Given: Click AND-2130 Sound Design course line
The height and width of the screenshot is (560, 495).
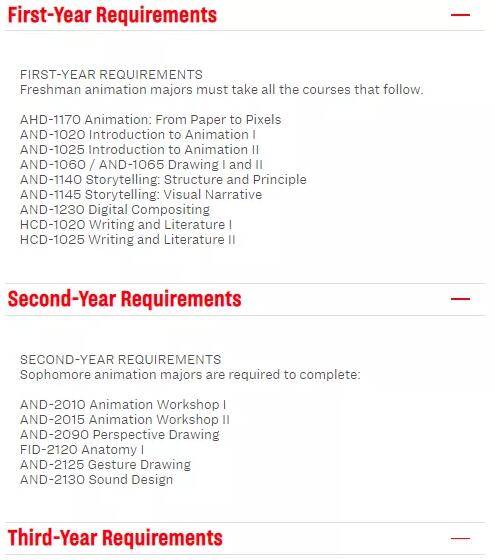Looking at the screenshot, I should [96, 480].
